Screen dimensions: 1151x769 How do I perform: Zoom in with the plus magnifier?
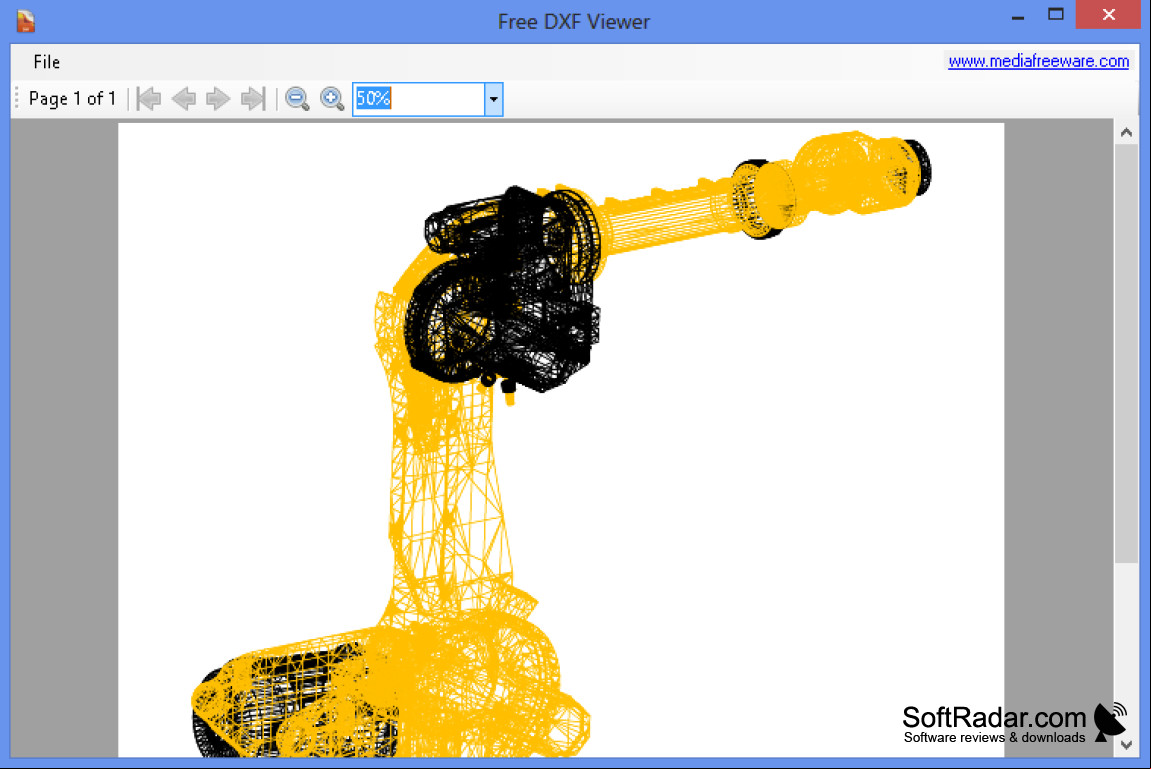(332, 98)
